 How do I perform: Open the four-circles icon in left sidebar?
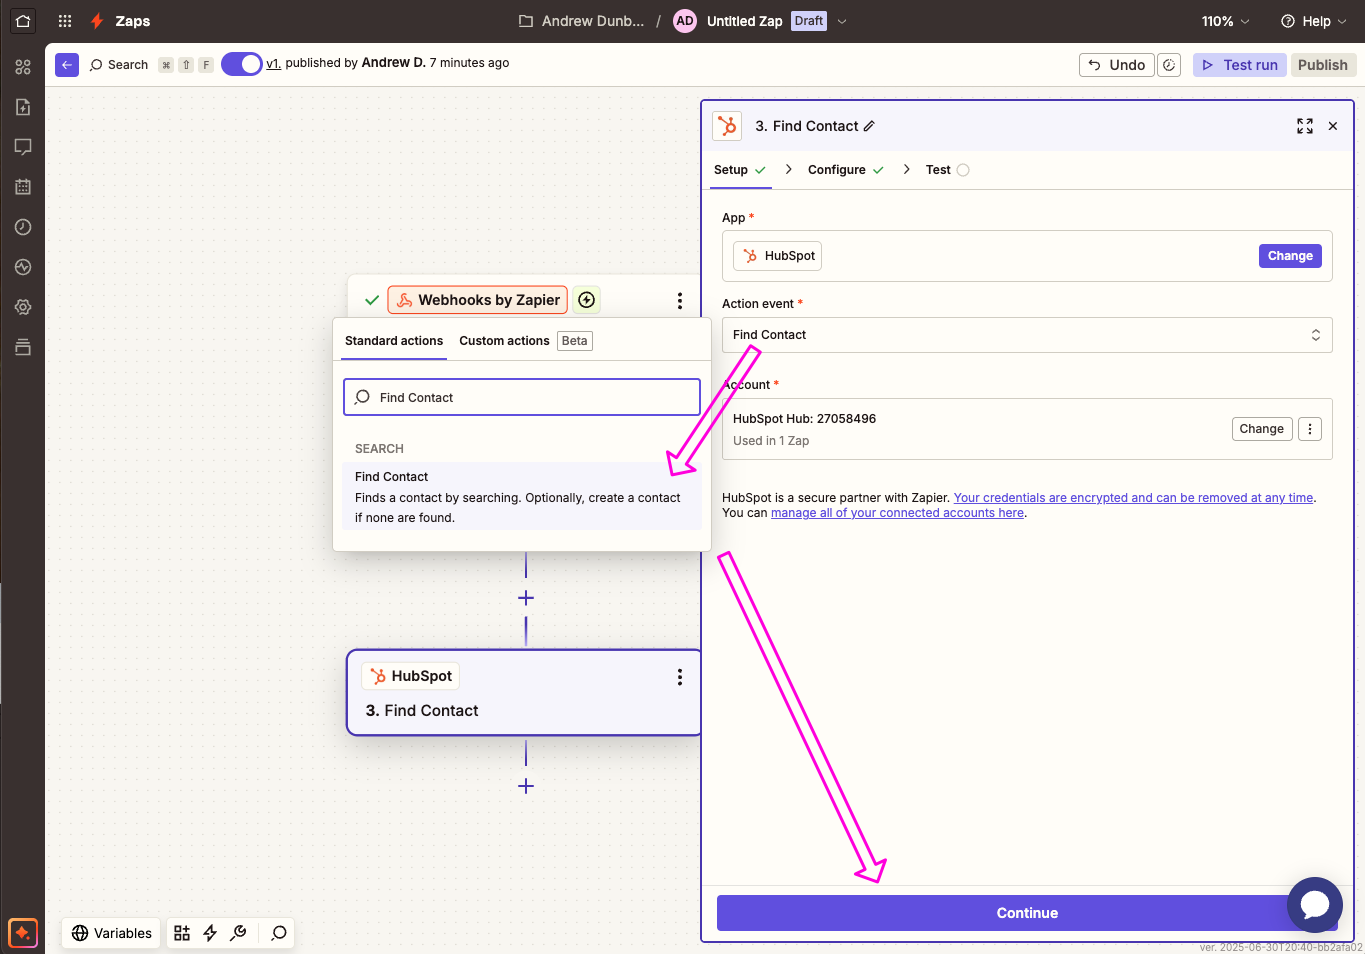[23, 67]
